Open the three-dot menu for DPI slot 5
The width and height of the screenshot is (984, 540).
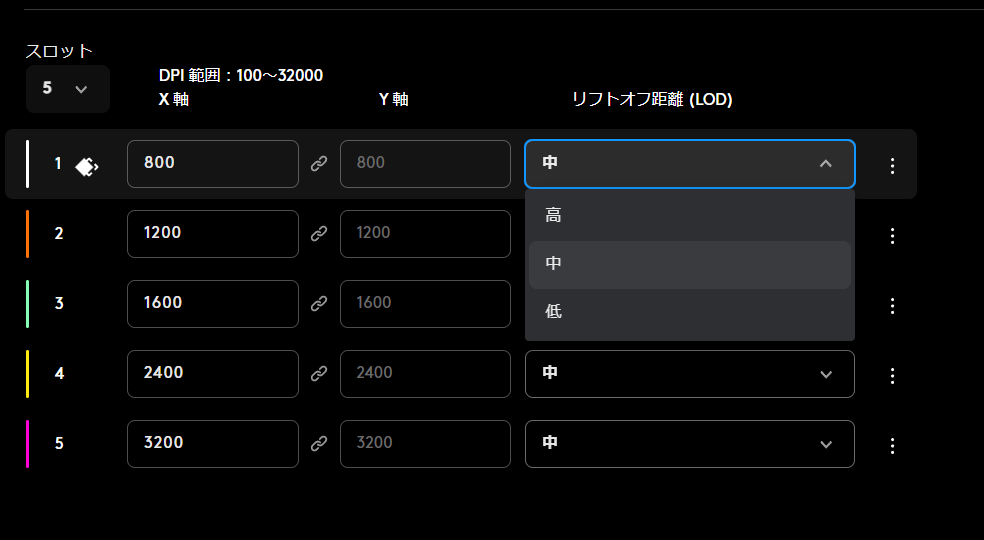893,446
